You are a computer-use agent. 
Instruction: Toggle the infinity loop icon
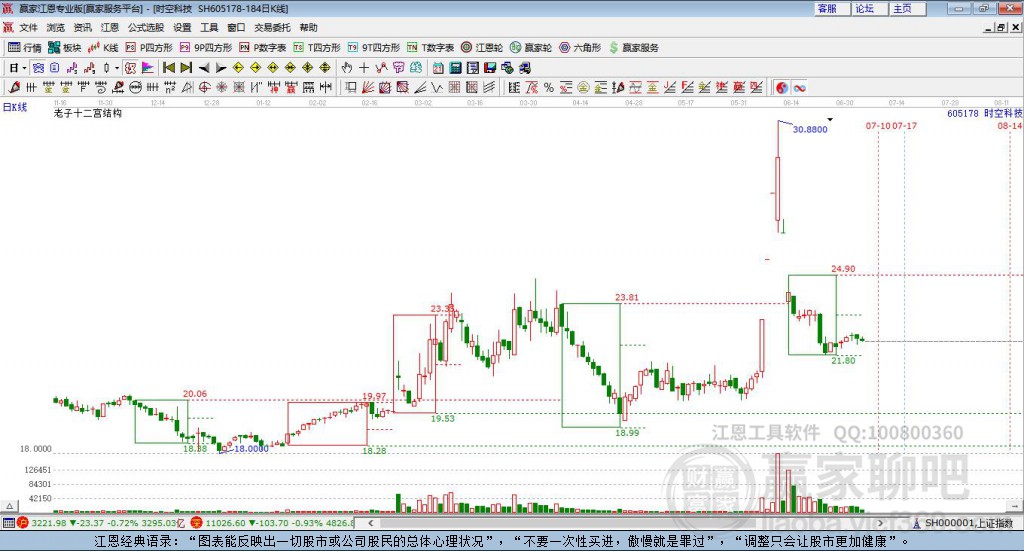tap(799, 87)
